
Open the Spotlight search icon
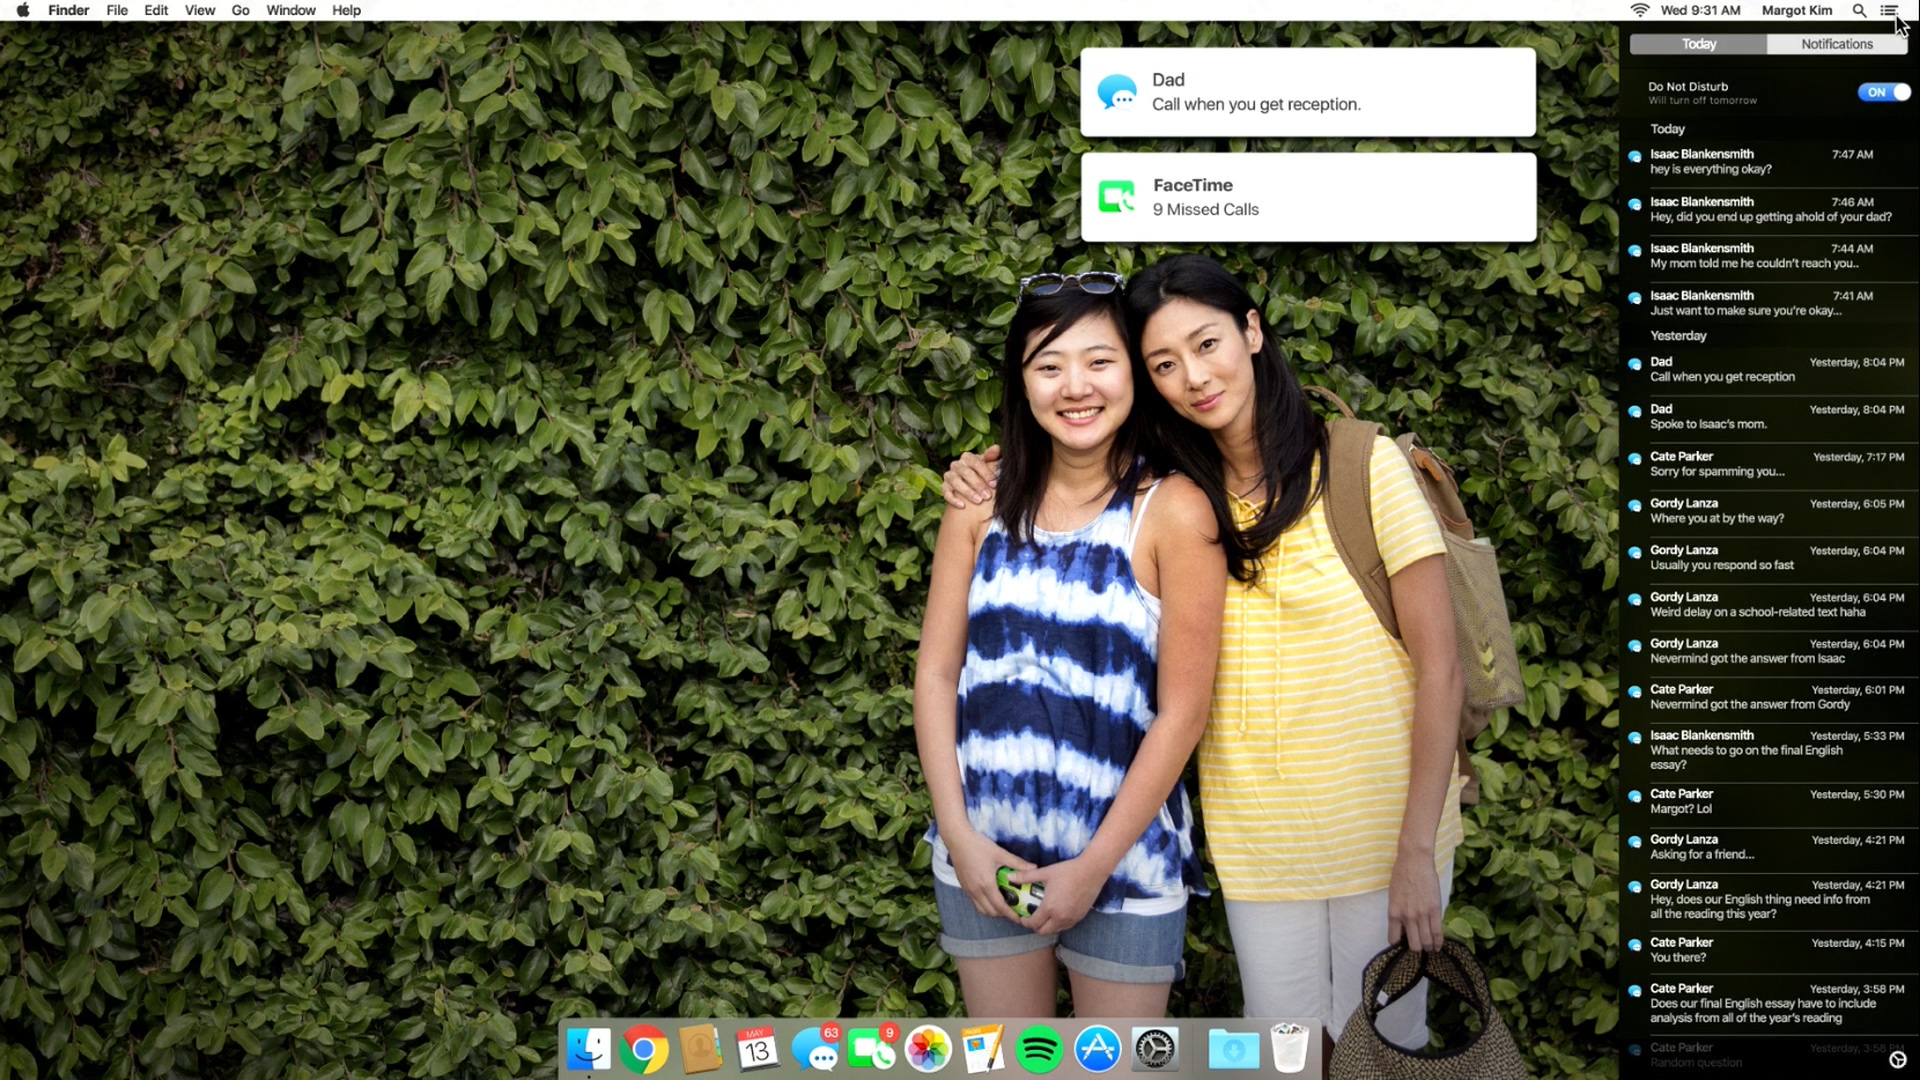pos(1859,10)
